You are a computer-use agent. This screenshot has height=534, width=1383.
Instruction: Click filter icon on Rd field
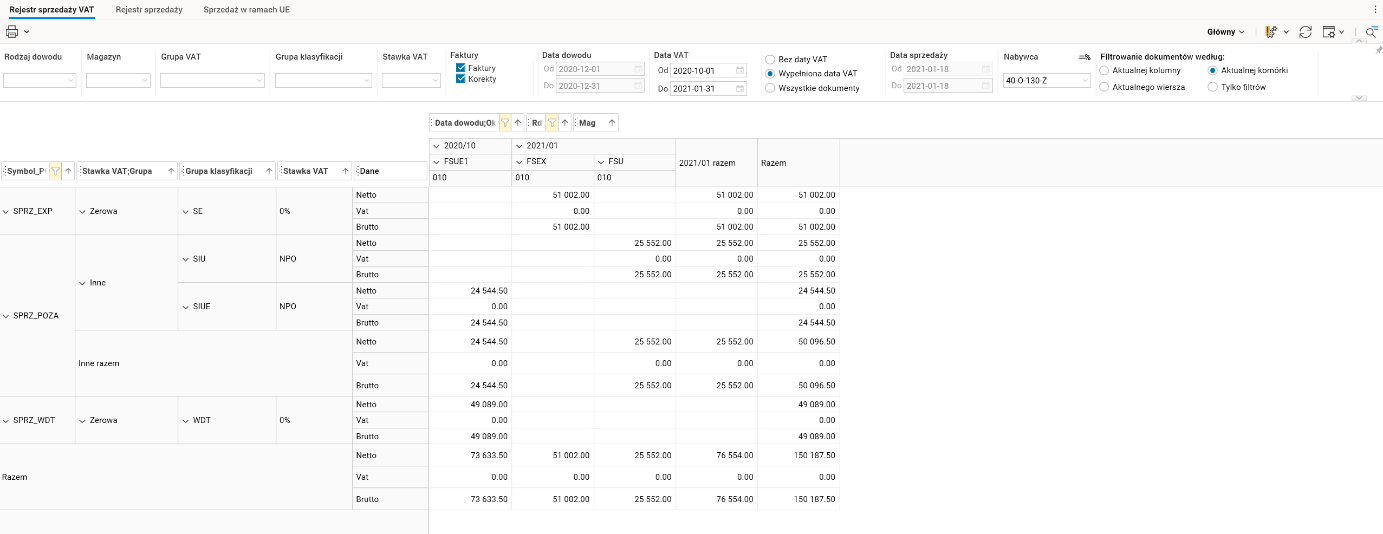(x=551, y=123)
